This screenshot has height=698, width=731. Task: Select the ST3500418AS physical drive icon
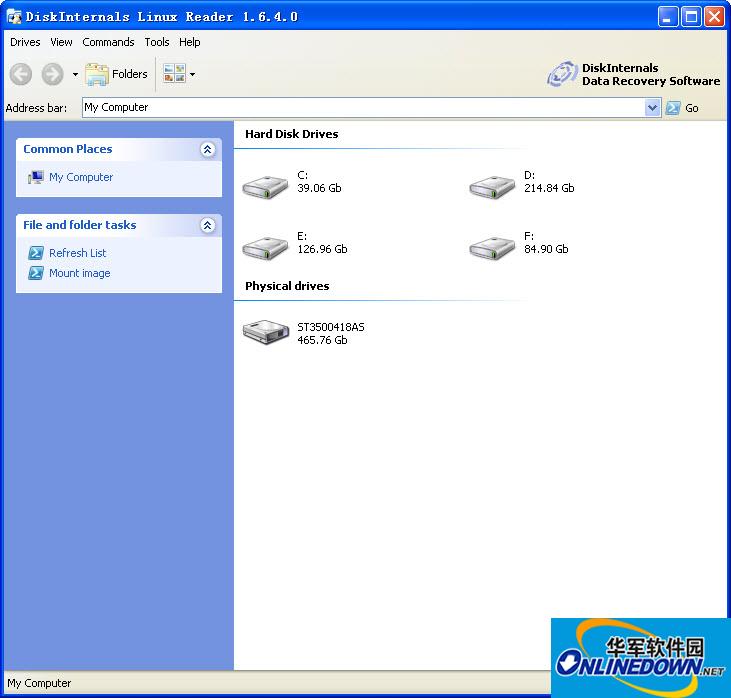(x=266, y=332)
